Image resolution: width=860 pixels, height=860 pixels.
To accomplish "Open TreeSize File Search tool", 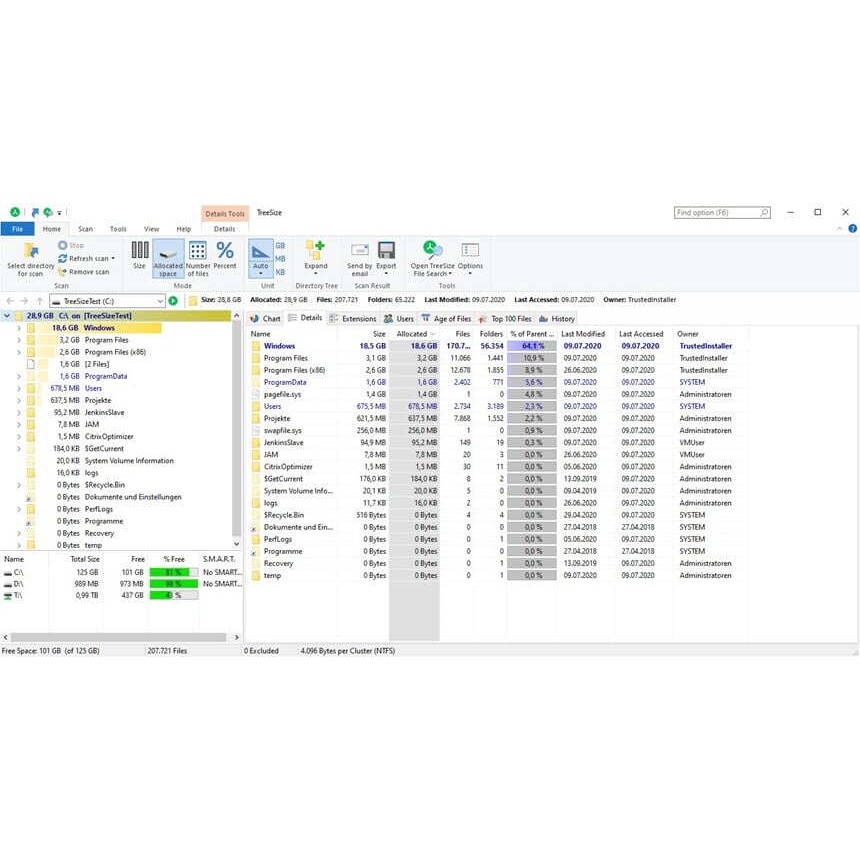I will (432, 250).
